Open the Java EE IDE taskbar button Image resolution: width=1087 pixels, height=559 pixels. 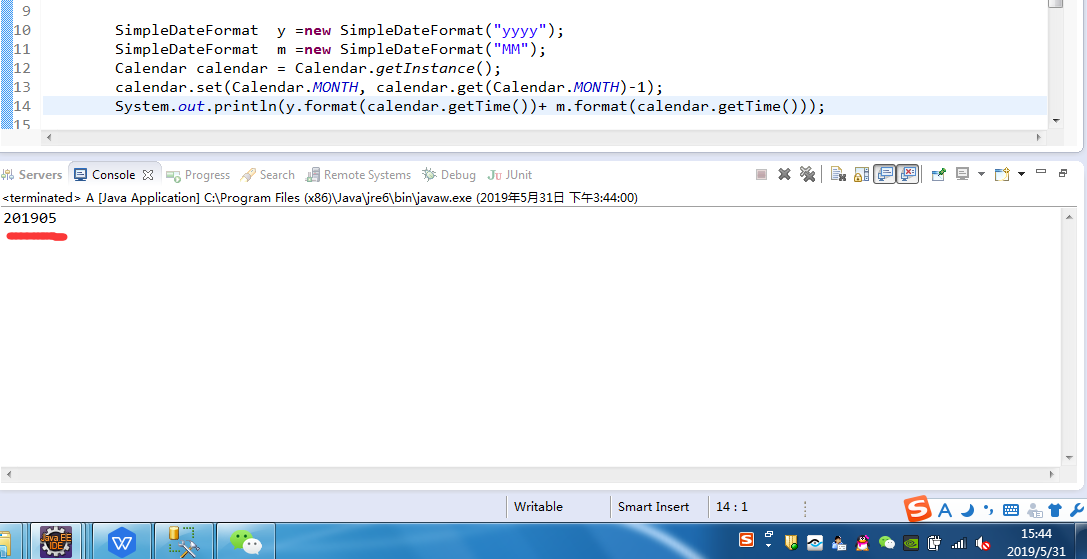(x=55, y=542)
